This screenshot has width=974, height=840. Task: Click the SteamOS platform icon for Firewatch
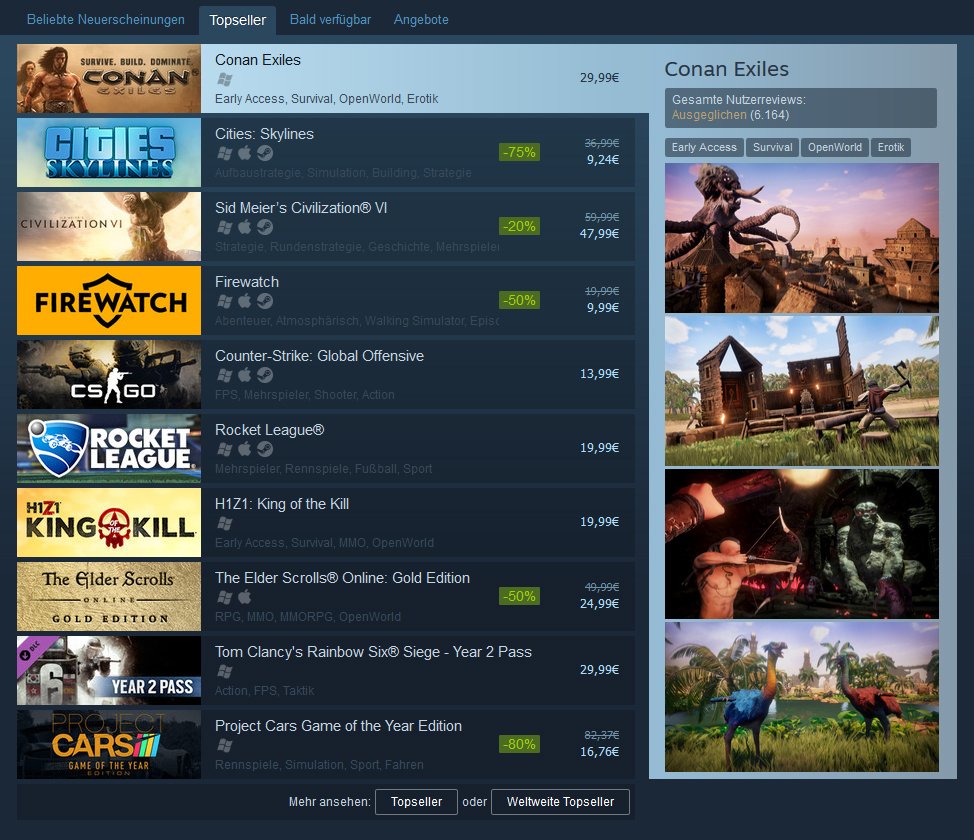265,301
